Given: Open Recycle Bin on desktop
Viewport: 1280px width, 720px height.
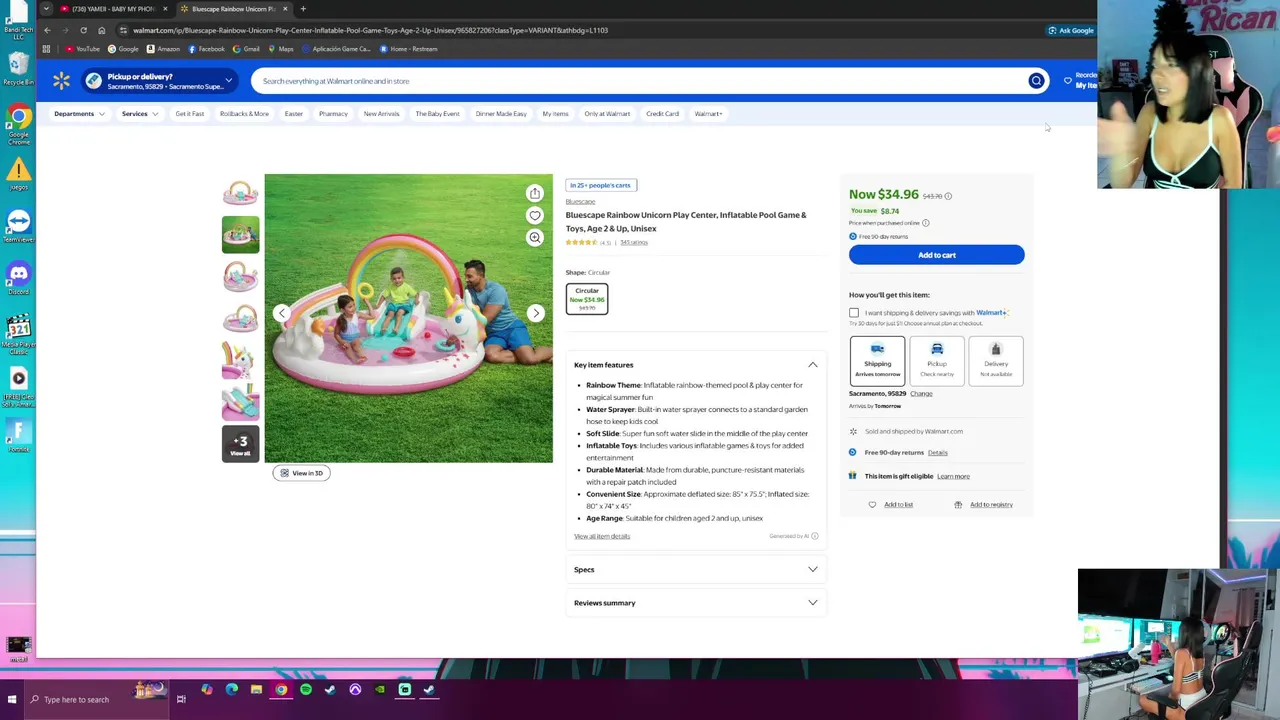Looking at the screenshot, I should pos(18,70).
